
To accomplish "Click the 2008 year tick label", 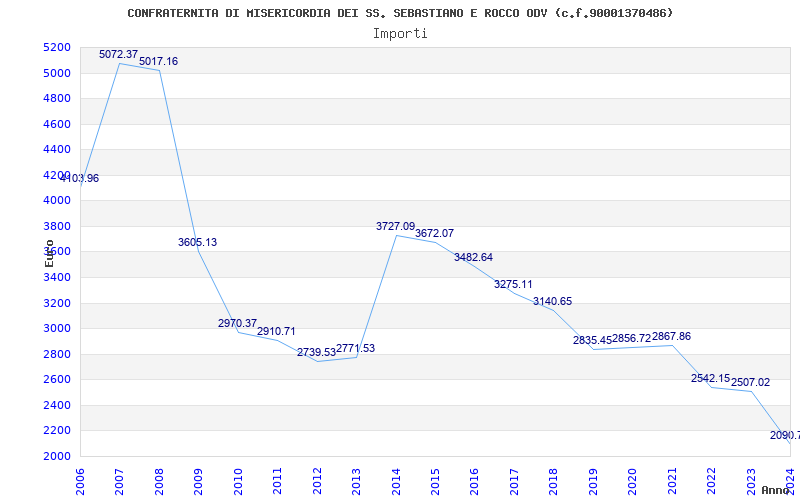I will coord(159,482).
